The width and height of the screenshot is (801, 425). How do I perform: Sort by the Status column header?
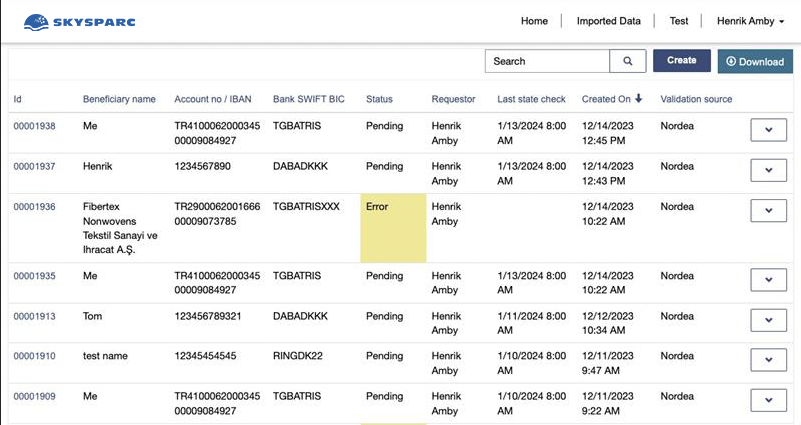pyautogui.click(x=379, y=99)
